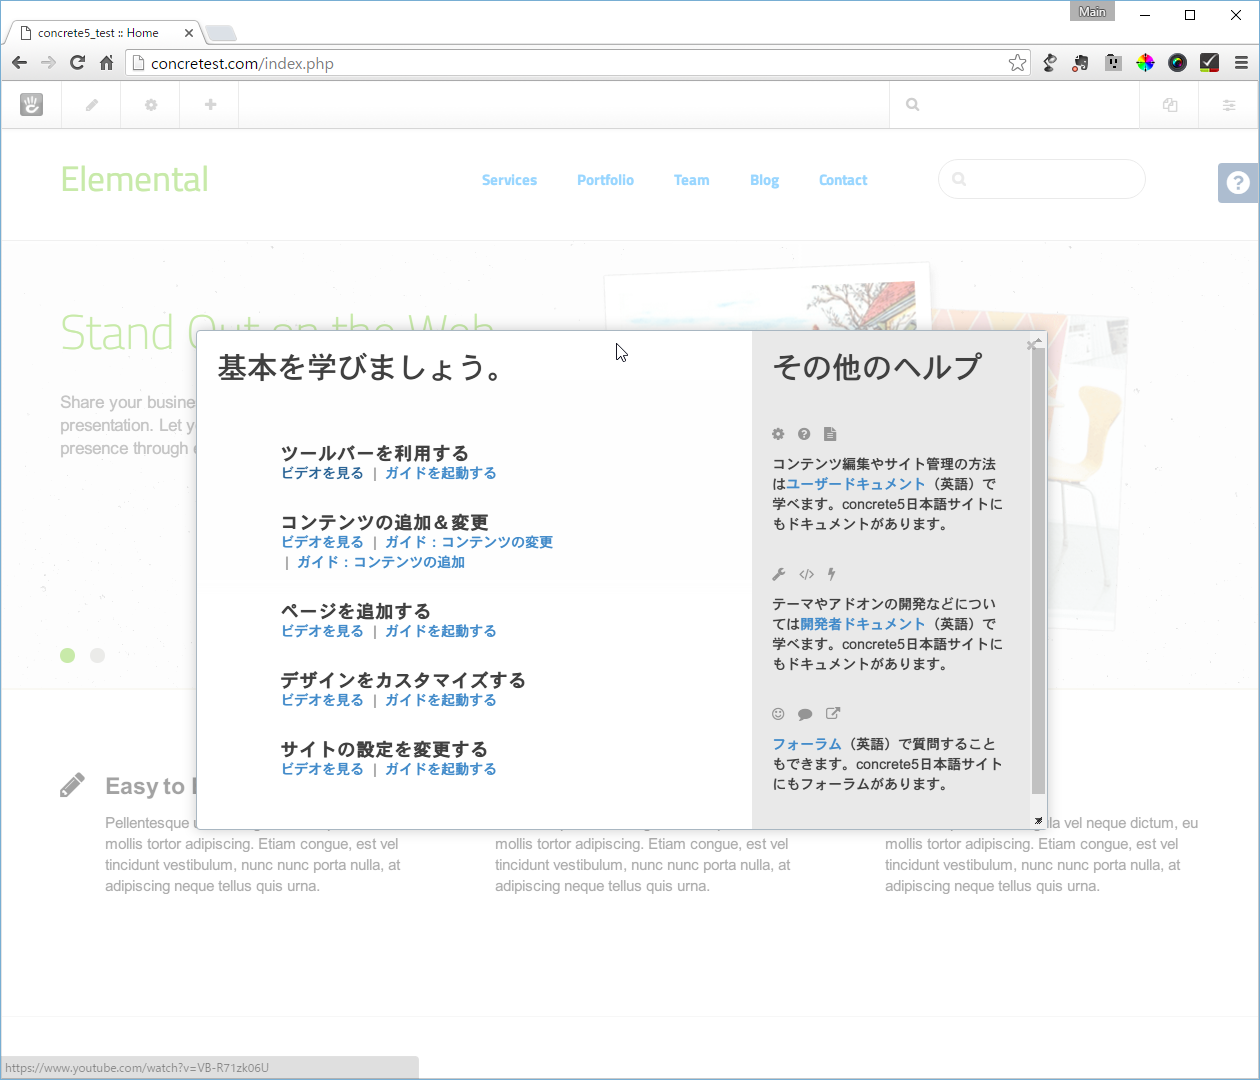This screenshot has height=1080, width=1260.
Task: Toggle page edit mode pencil icon
Action: click(x=91, y=104)
